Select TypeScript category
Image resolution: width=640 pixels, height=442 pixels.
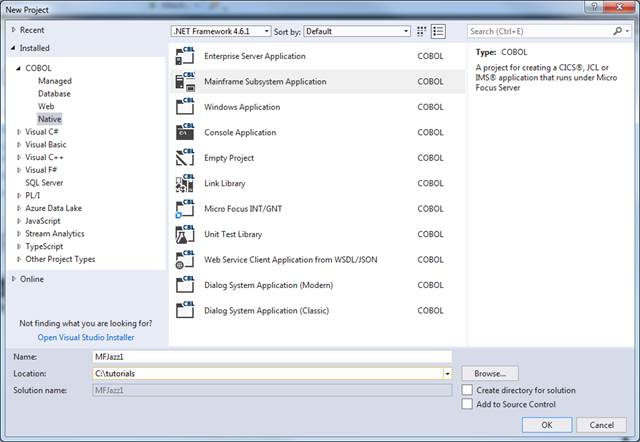coord(44,246)
